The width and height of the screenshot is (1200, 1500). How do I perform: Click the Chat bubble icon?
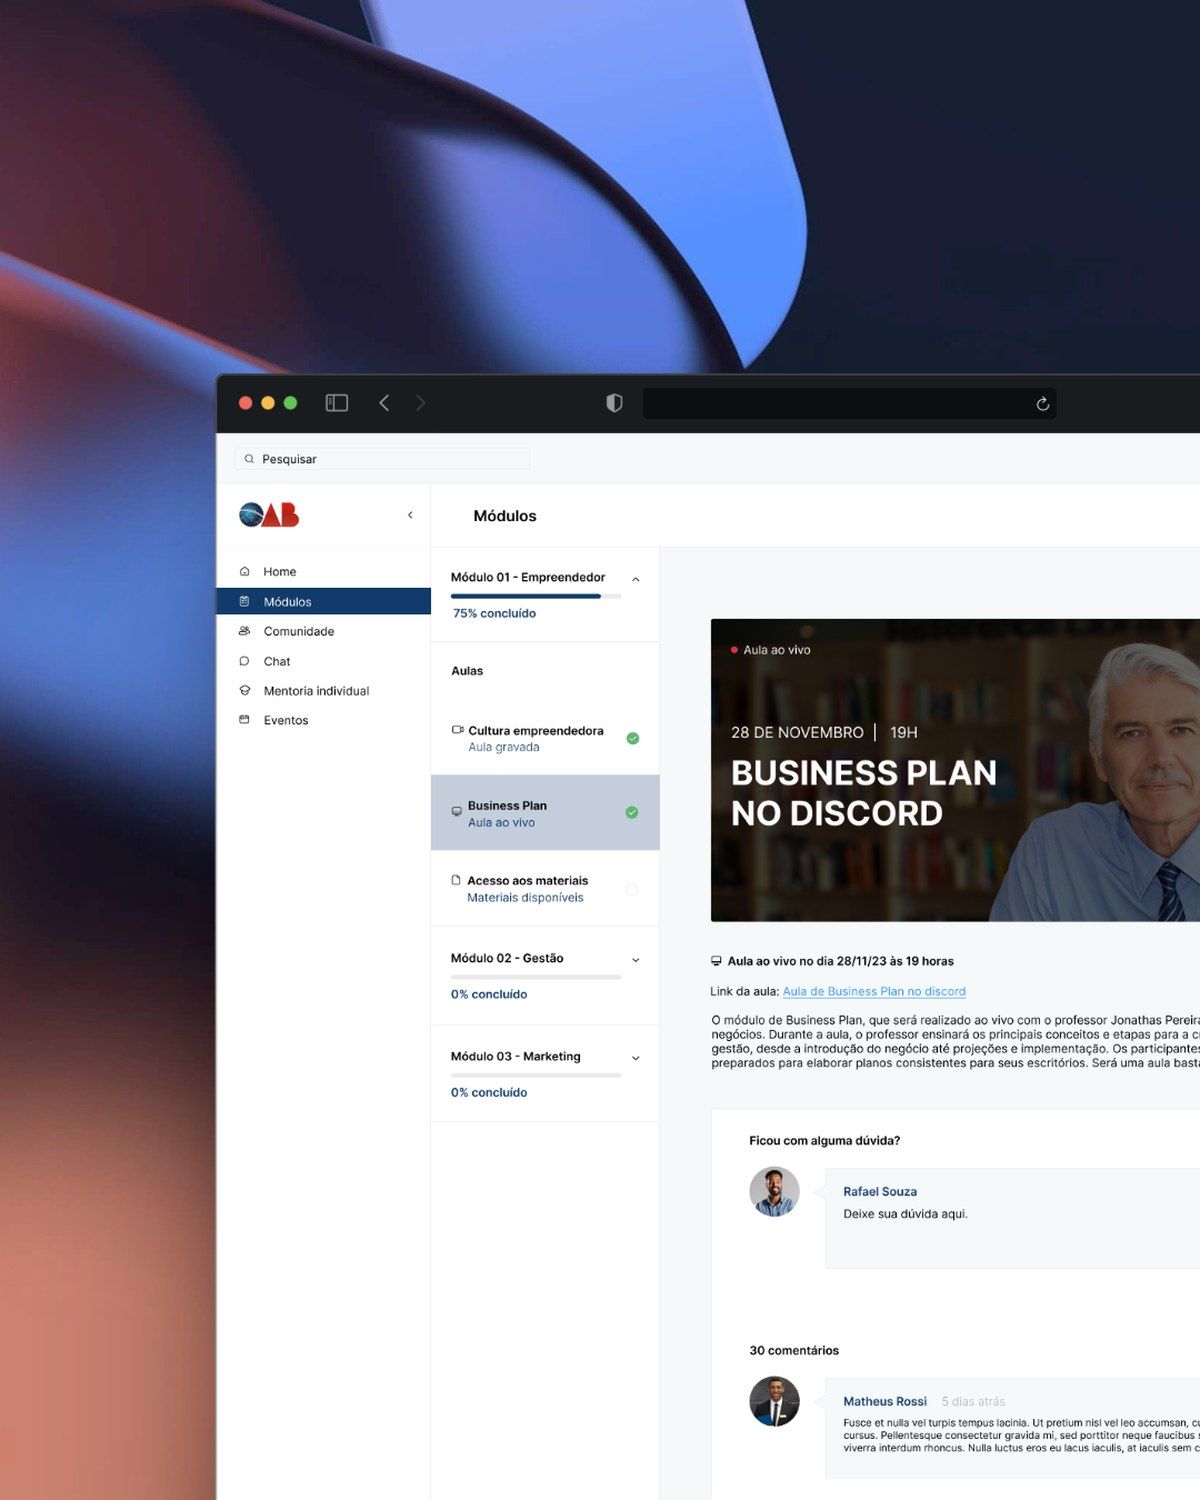coord(245,661)
